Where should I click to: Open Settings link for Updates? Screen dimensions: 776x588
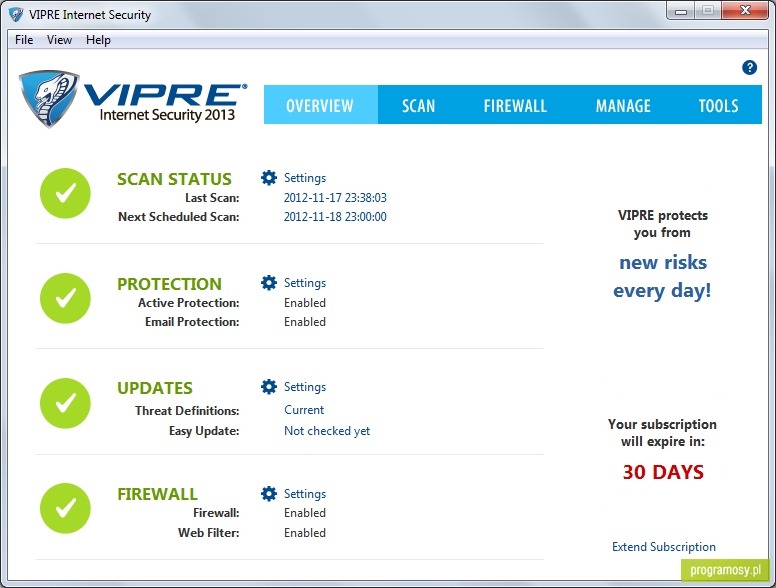[x=305, y=387]
